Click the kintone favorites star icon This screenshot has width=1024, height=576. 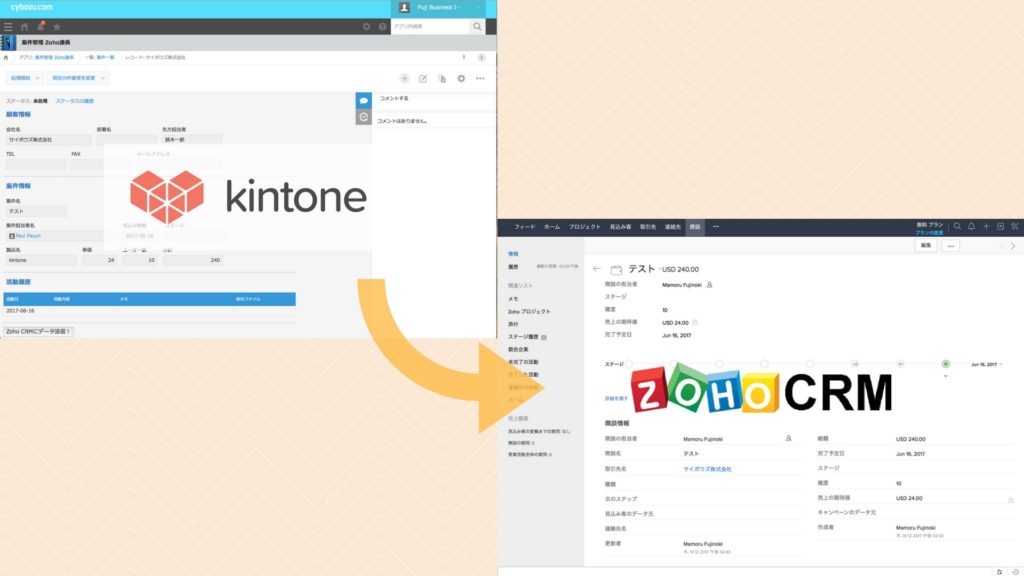tap(56, 26)
